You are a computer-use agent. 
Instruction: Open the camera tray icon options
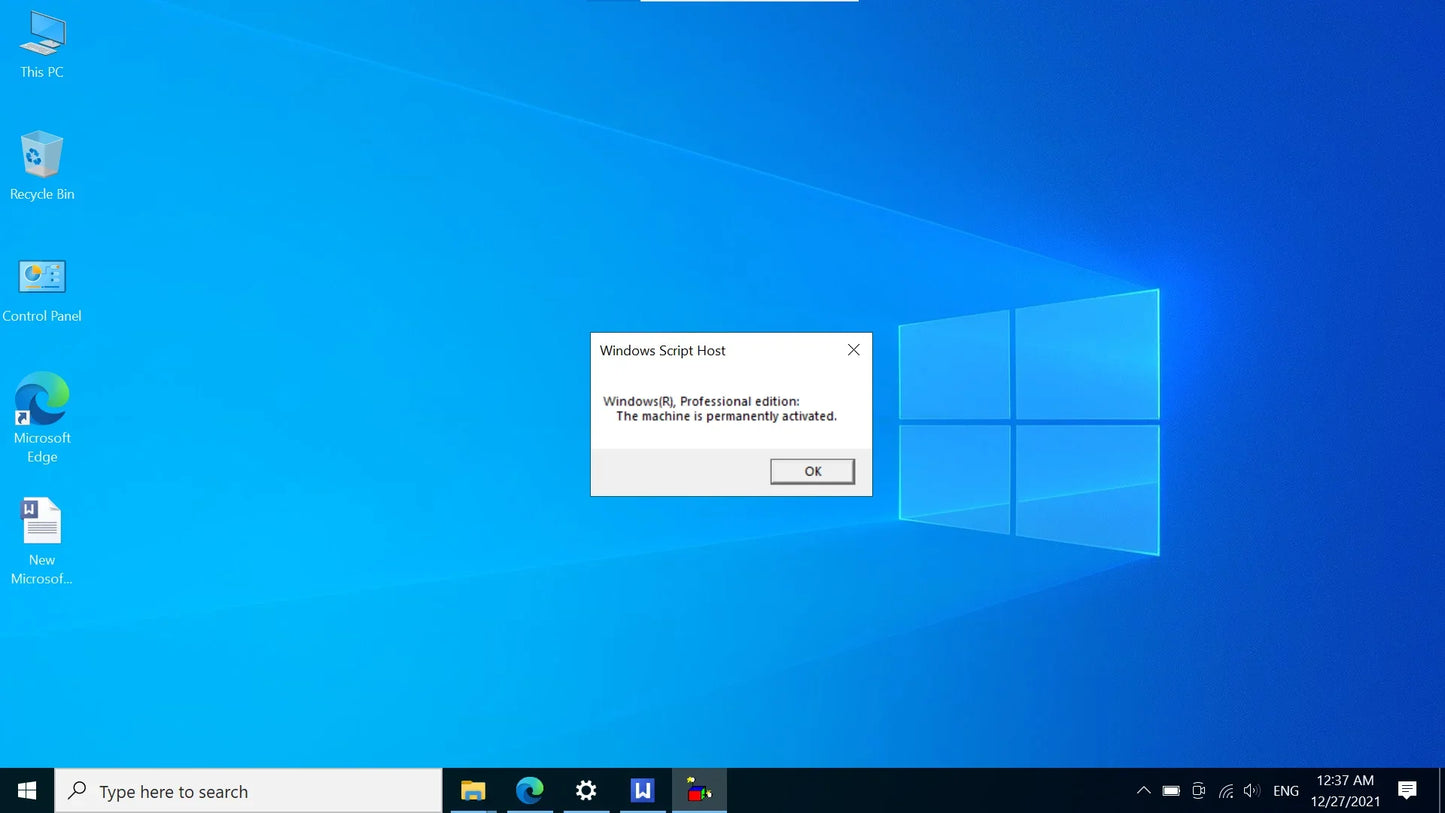pyautogui.click(x=1197, y=790)
